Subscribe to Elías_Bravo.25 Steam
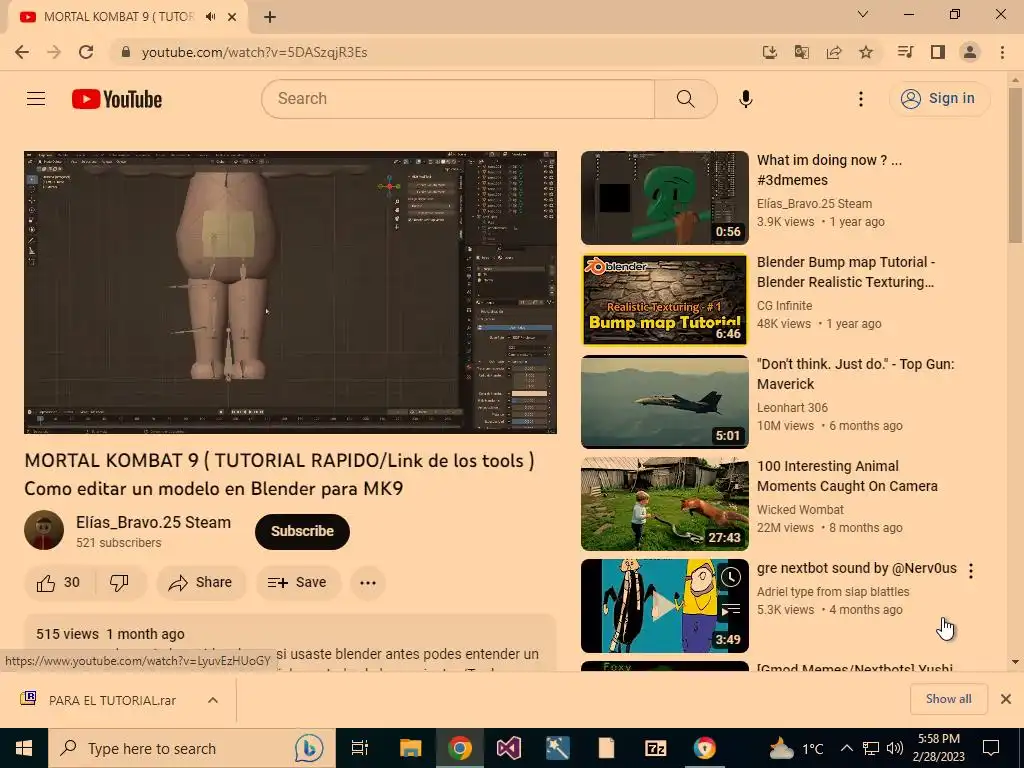Viewport: 1024px width, 768px height. 302,532
